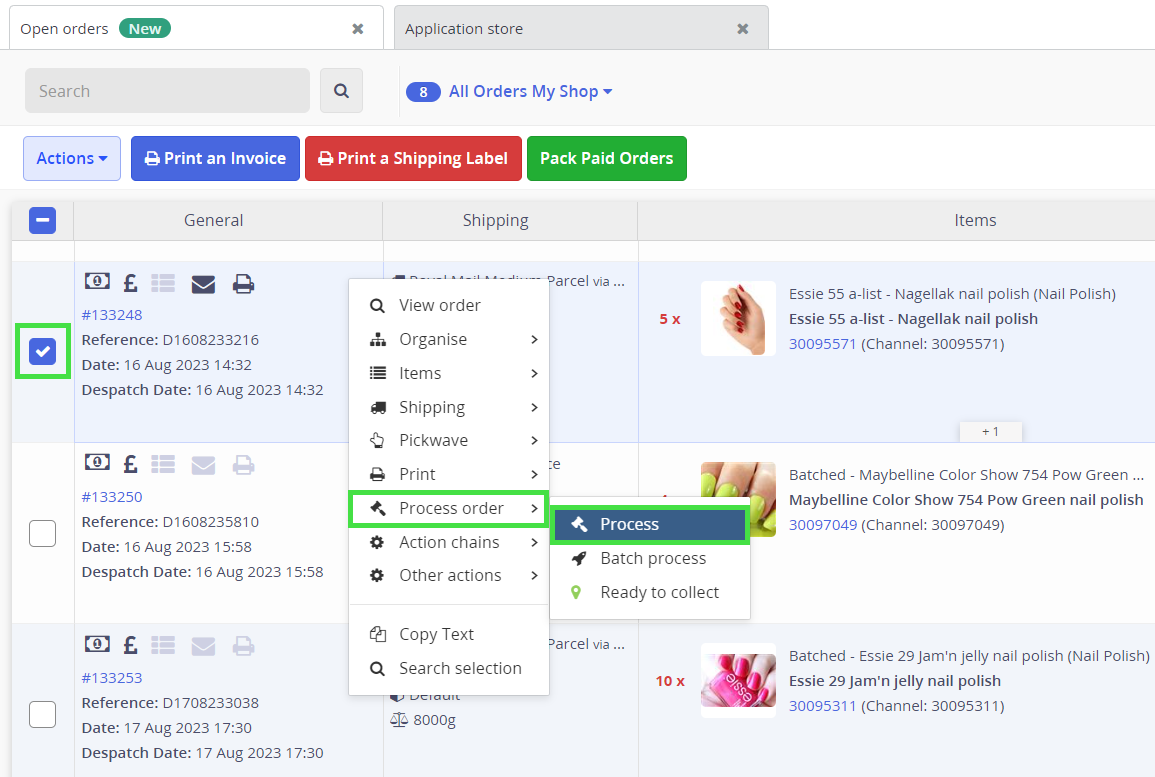Click items list icon on order #133248
This screenshot has width=1155, height=777.
[163, 284]
